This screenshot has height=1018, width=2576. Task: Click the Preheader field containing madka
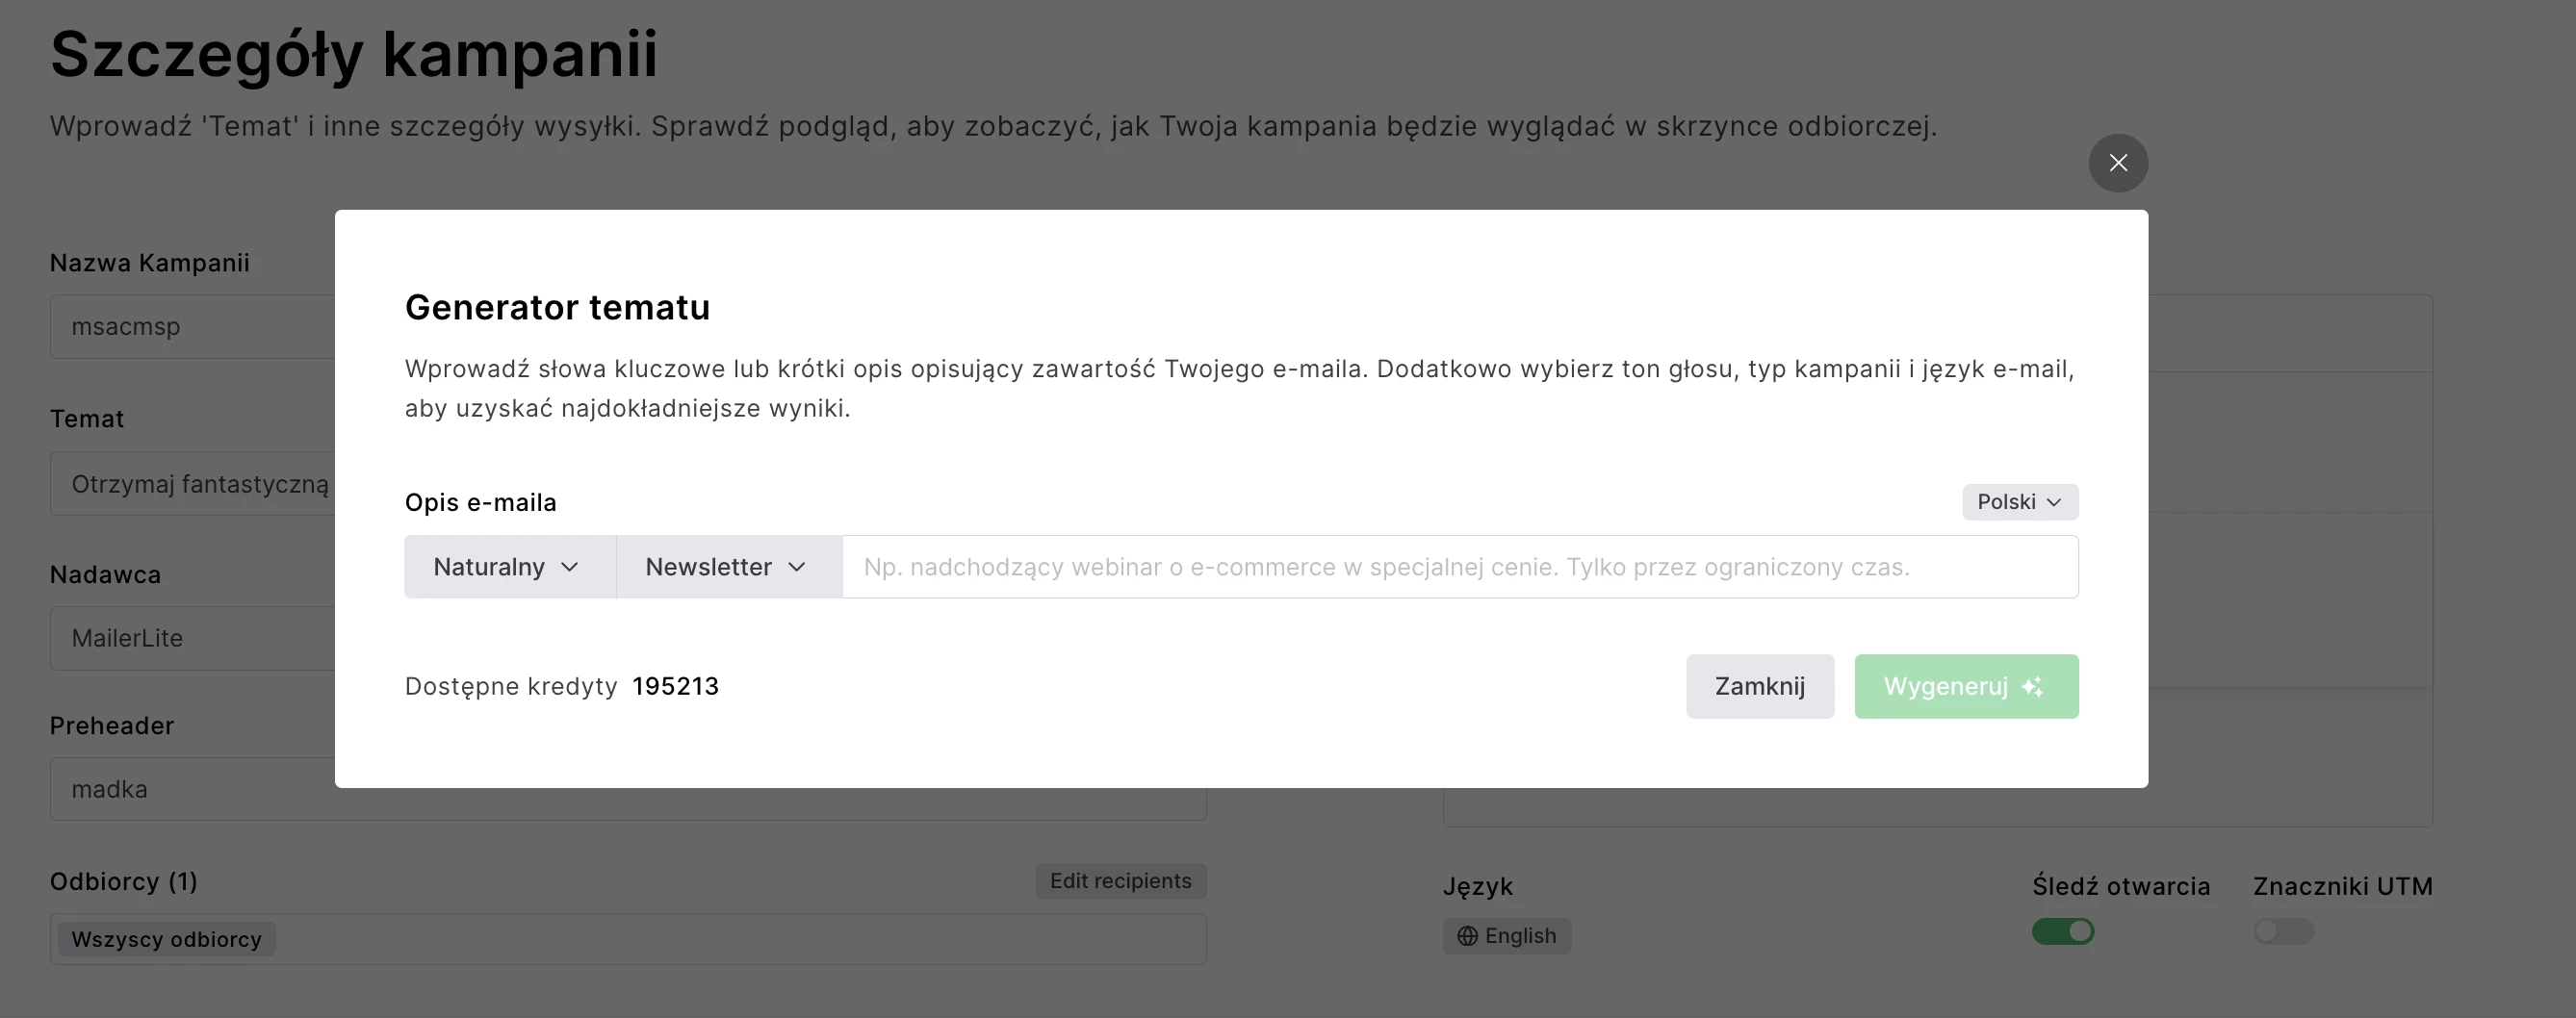click(192, 790)
